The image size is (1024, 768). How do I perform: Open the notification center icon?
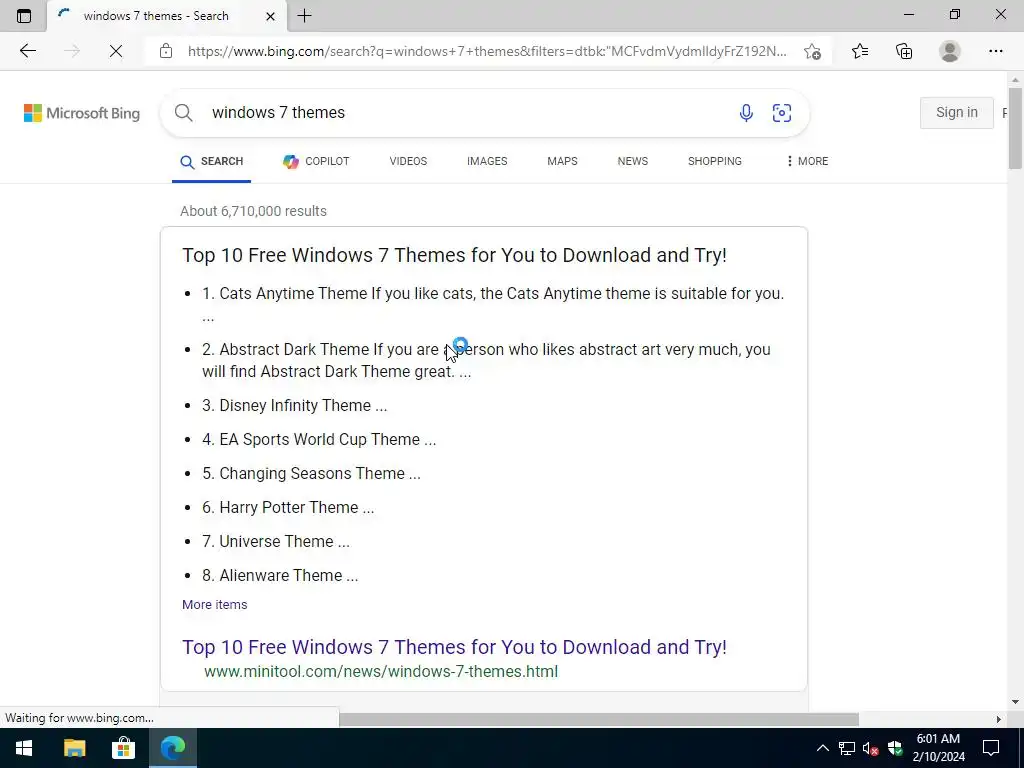pyautogui.click(x=991, y=748)
